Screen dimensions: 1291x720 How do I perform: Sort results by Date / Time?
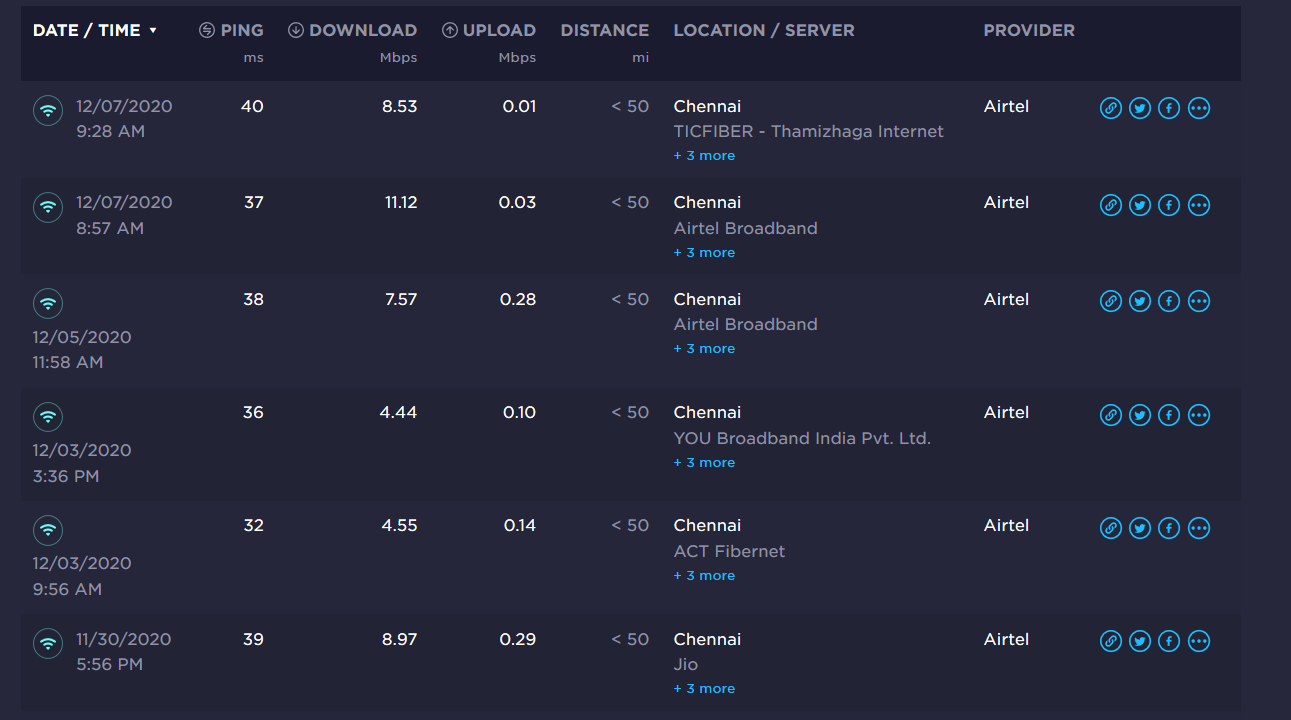(x=95, y=30)
